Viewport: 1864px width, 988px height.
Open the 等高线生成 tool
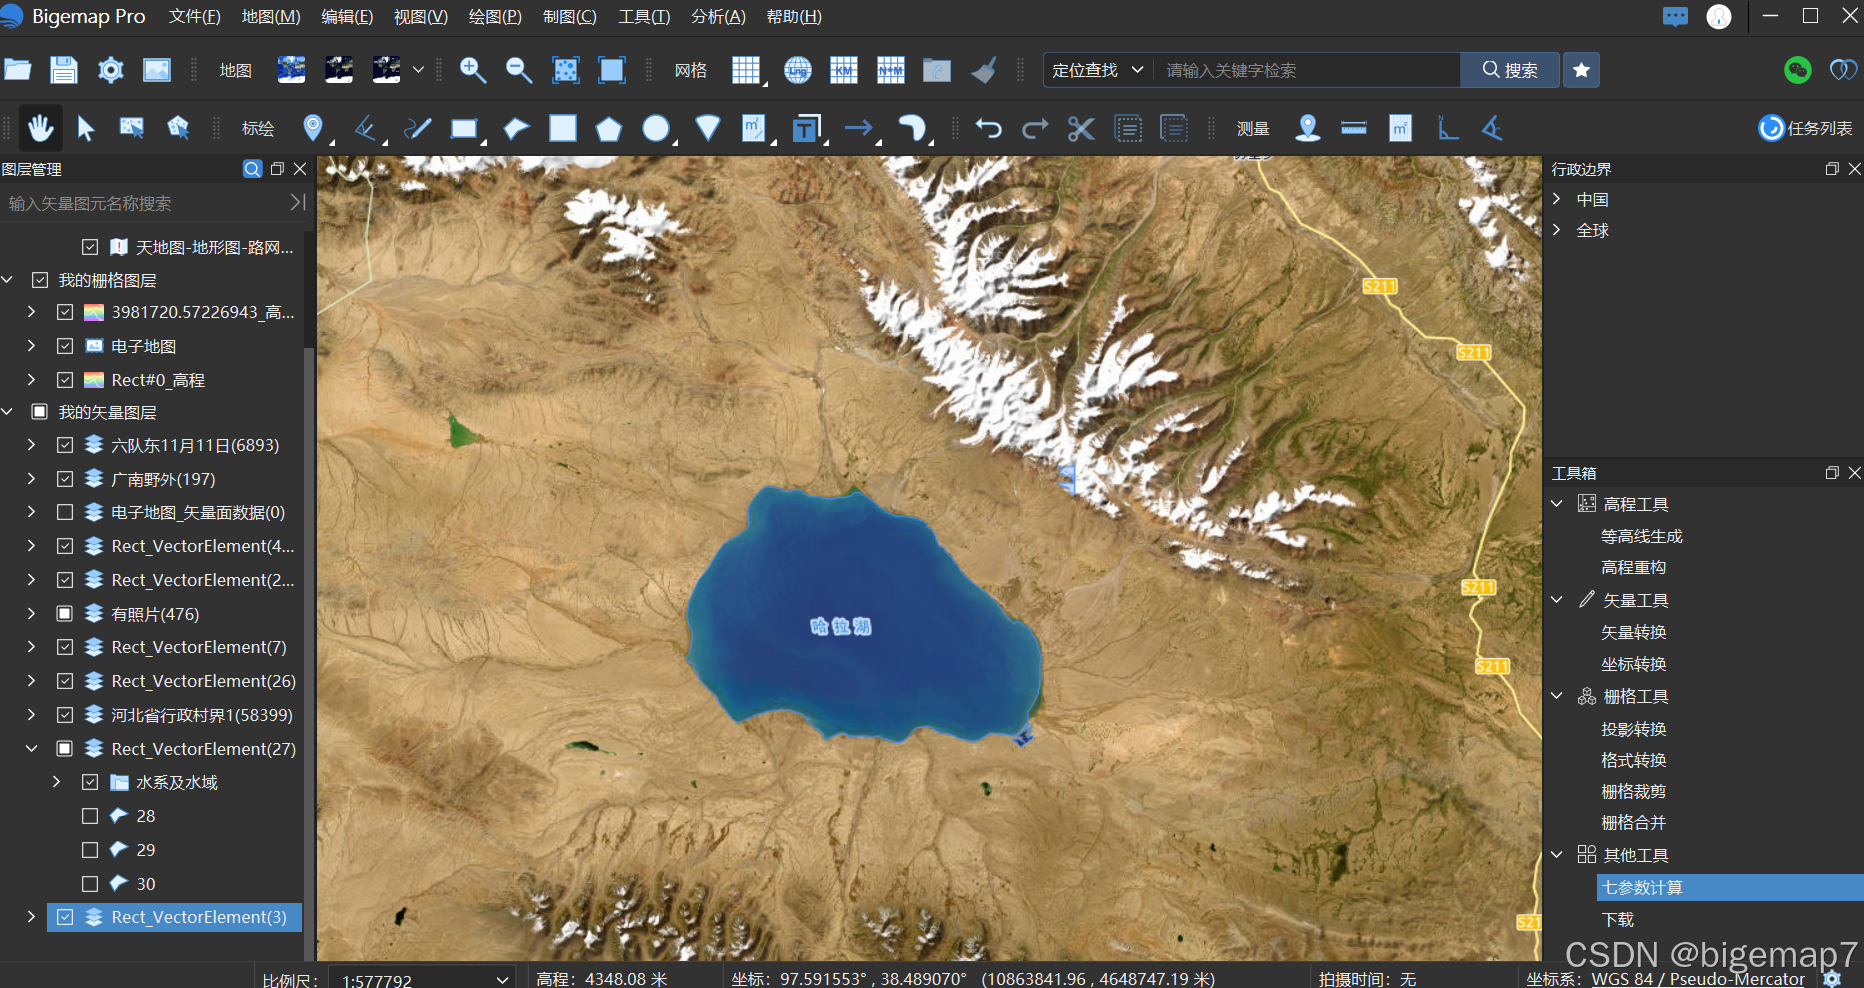tap(1642, 536)
